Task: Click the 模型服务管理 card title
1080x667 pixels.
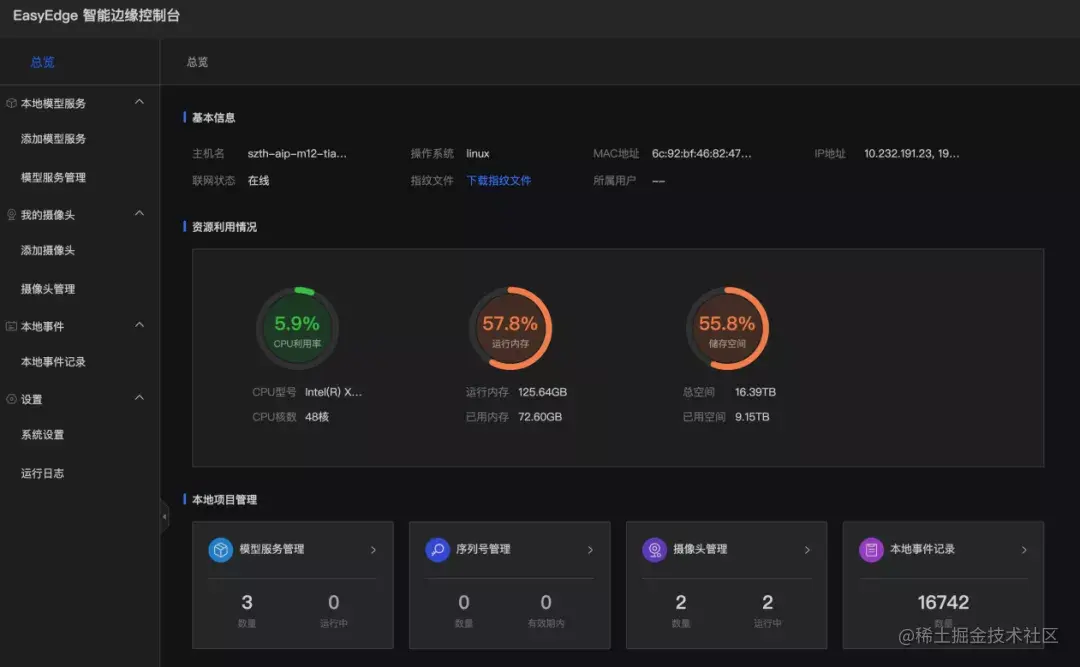Action: (271, 549)
